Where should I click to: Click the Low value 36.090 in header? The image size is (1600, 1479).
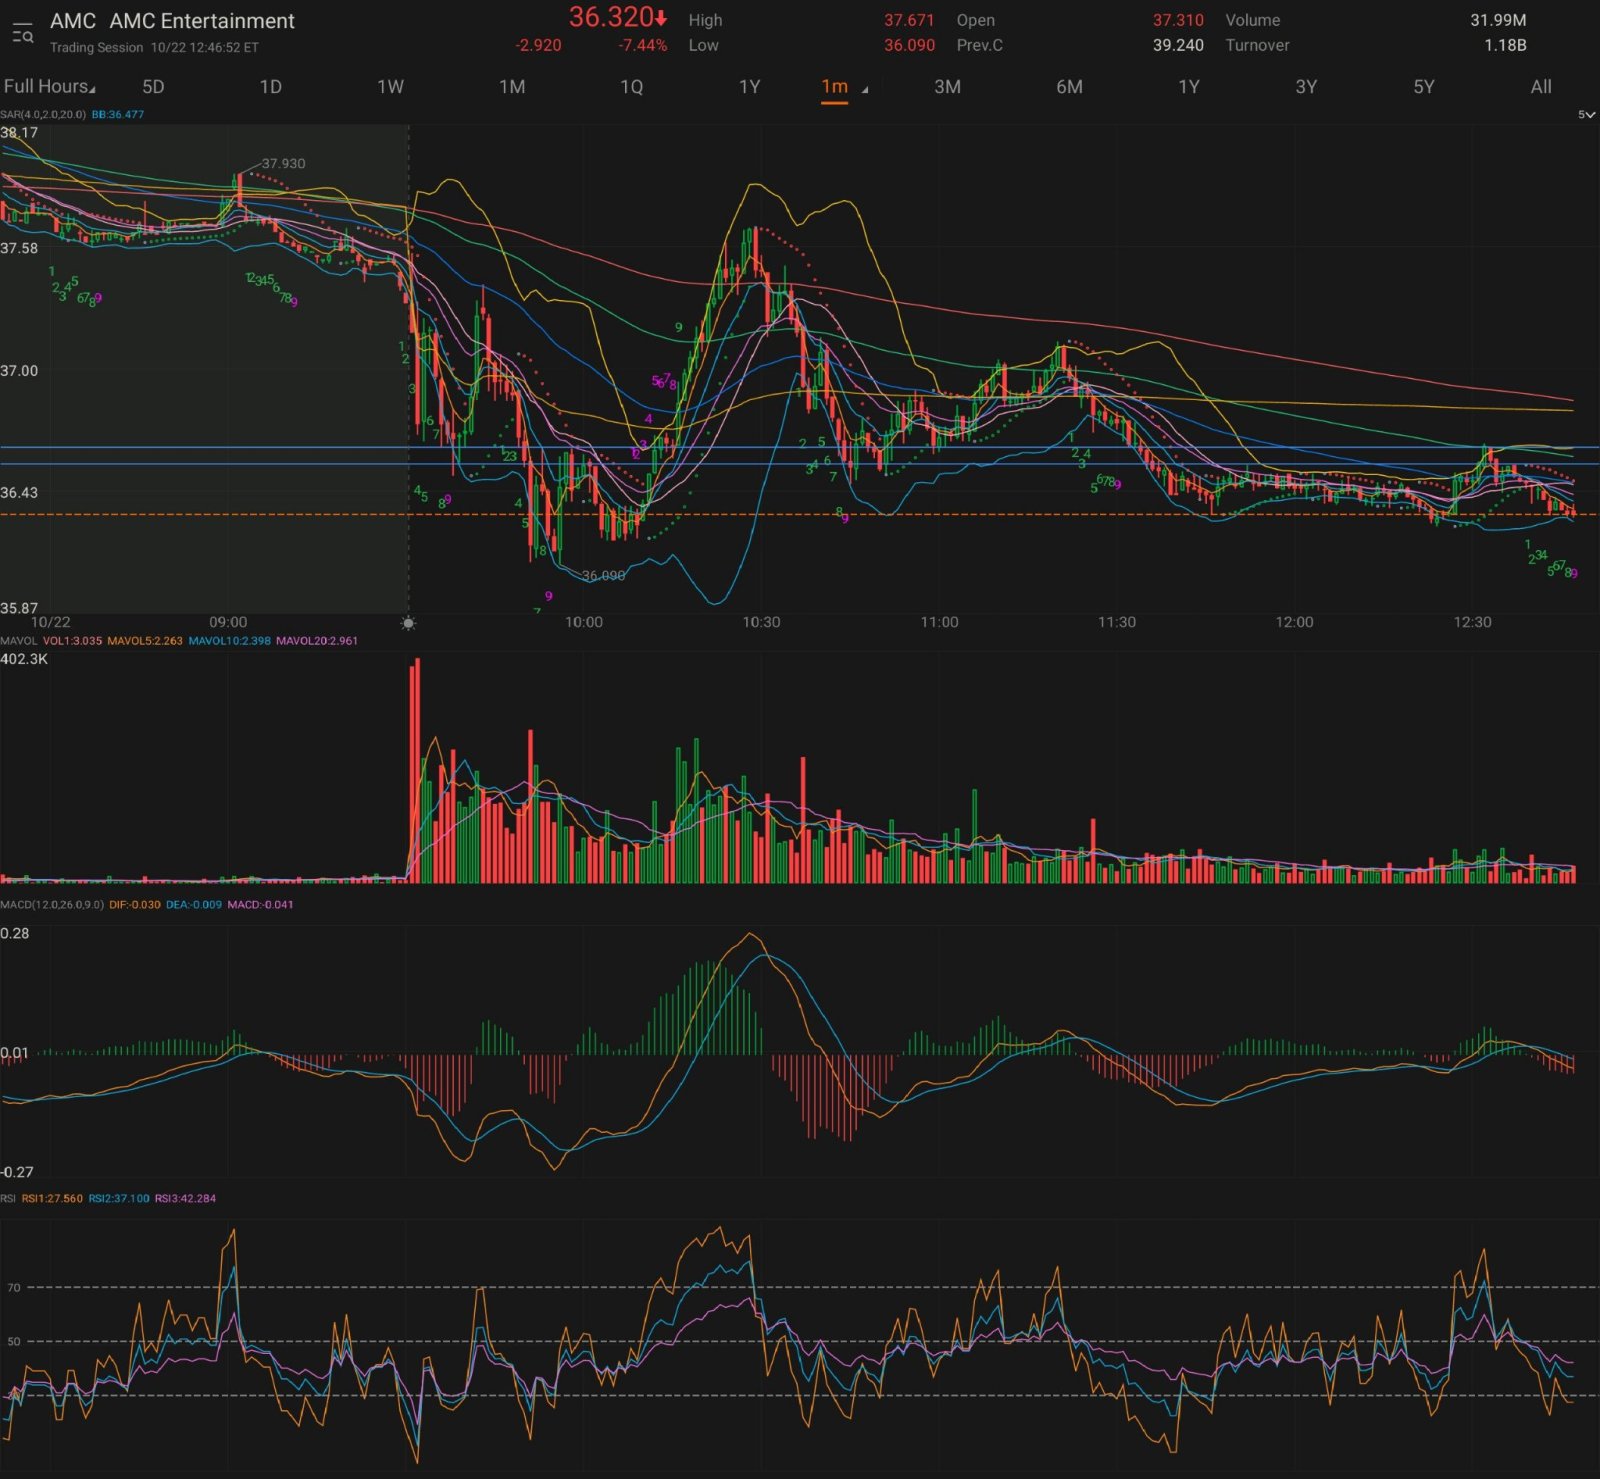point(909,45)
